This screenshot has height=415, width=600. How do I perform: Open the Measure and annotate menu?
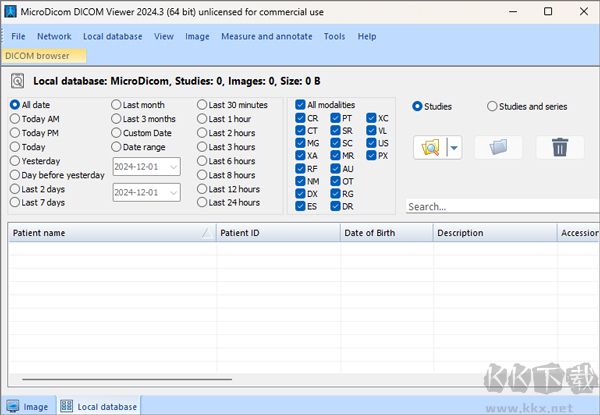267,36
